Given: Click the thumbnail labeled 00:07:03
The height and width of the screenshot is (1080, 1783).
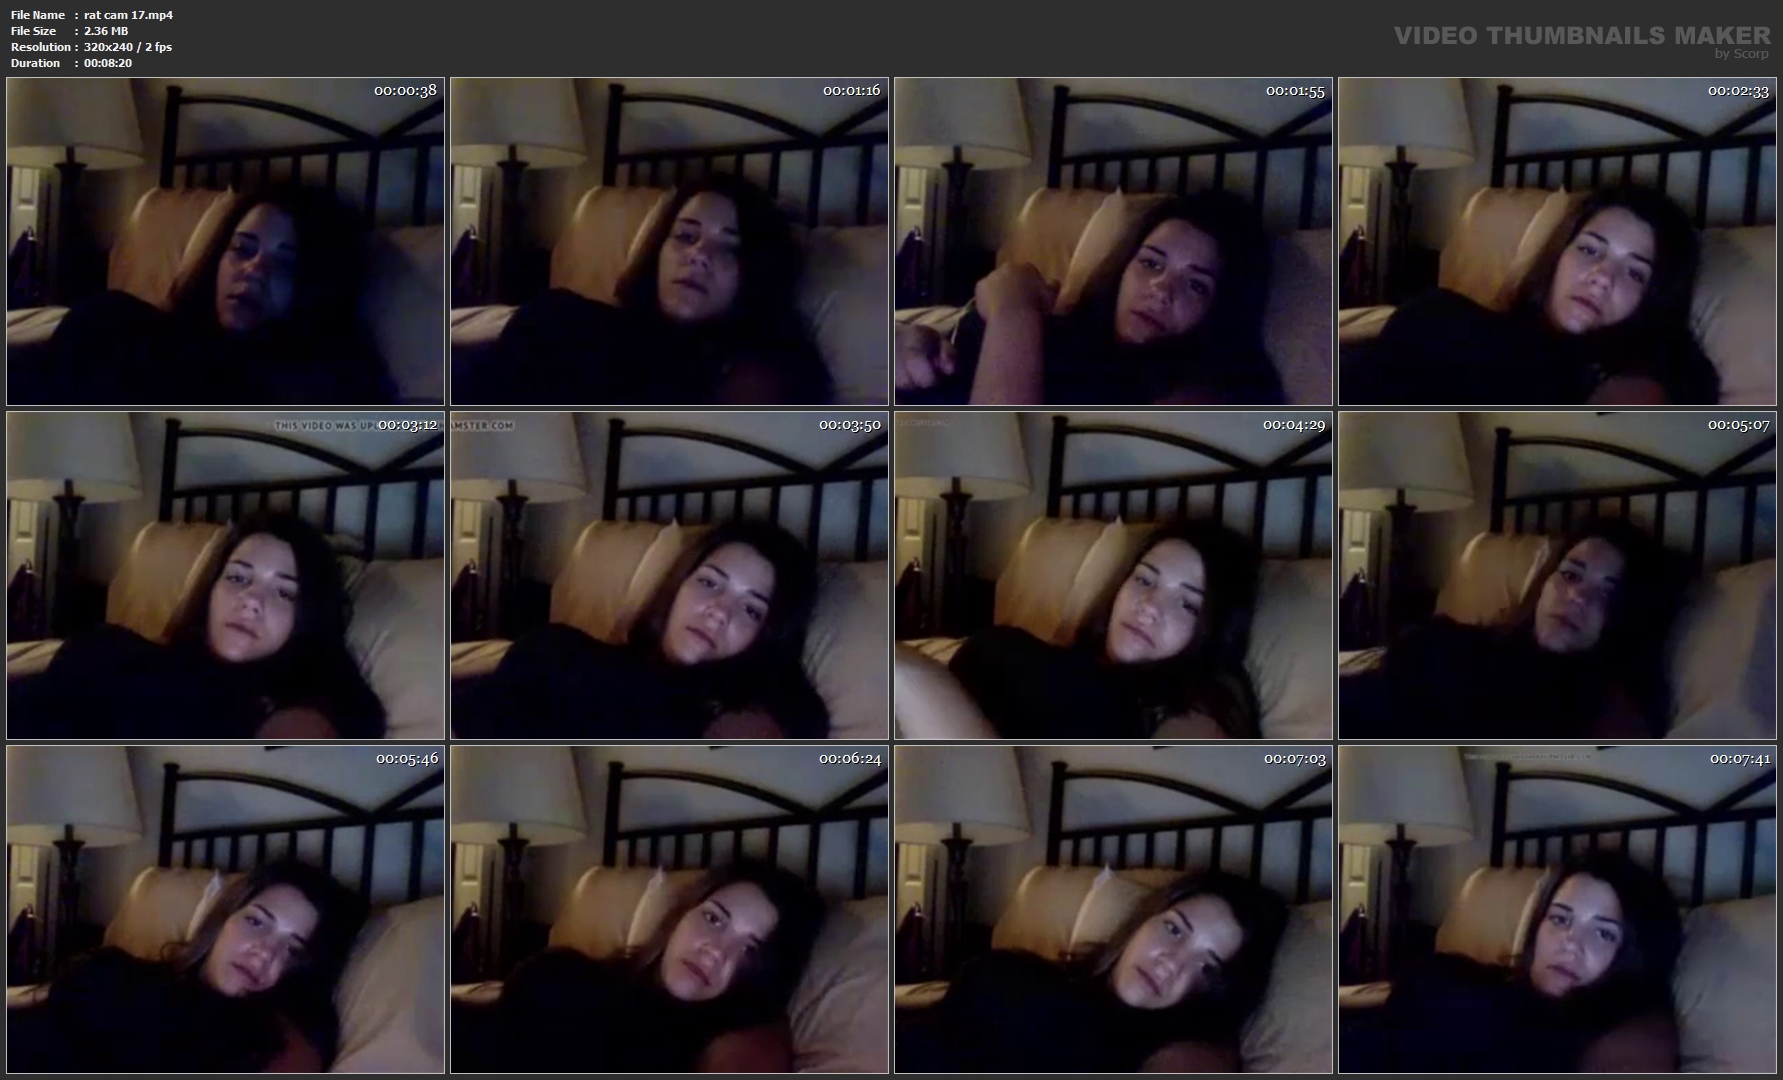Looking at the screenshot, I should tap(1113, 909).
